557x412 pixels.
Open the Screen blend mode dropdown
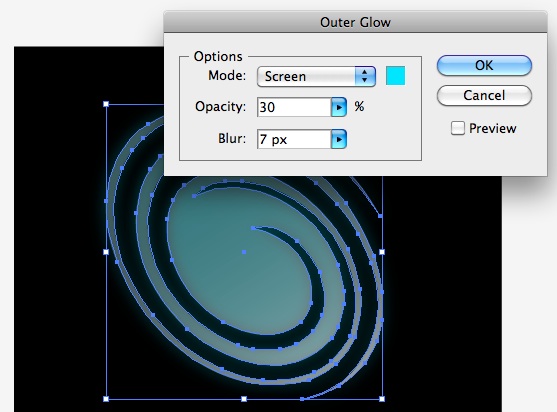[x=316, y=76]
